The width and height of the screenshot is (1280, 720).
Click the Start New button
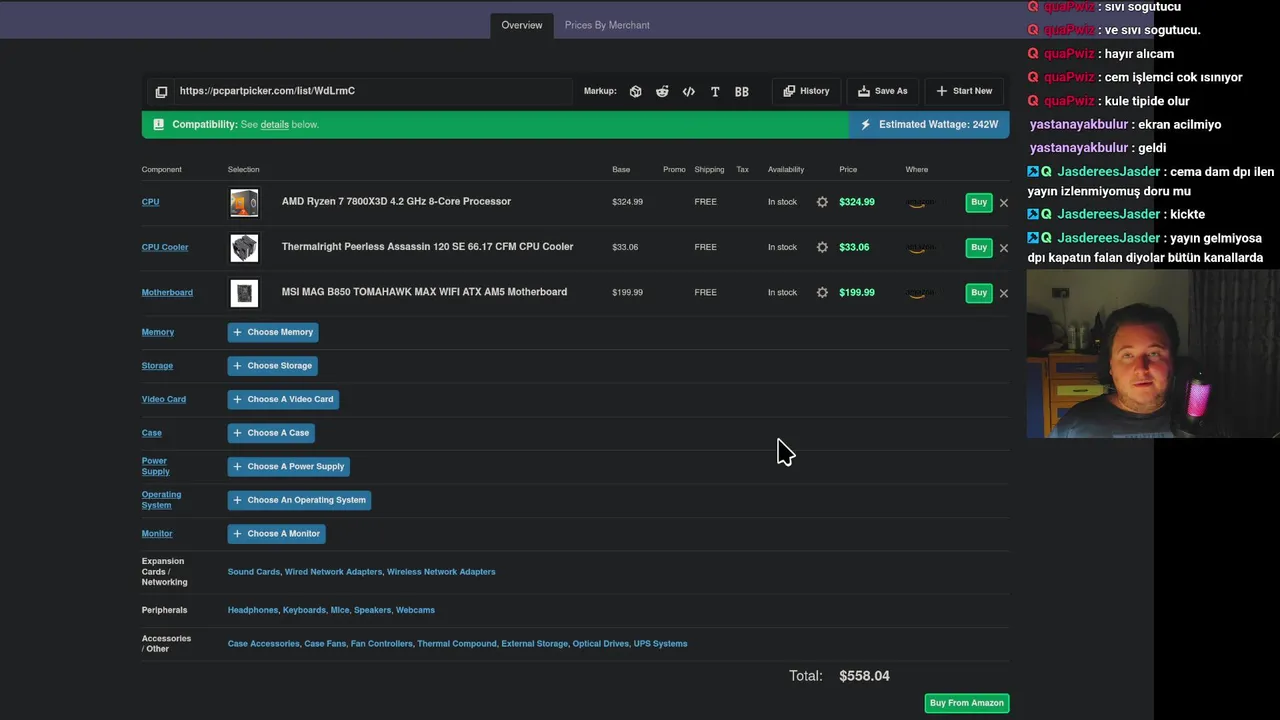click(x=964, y=91)
